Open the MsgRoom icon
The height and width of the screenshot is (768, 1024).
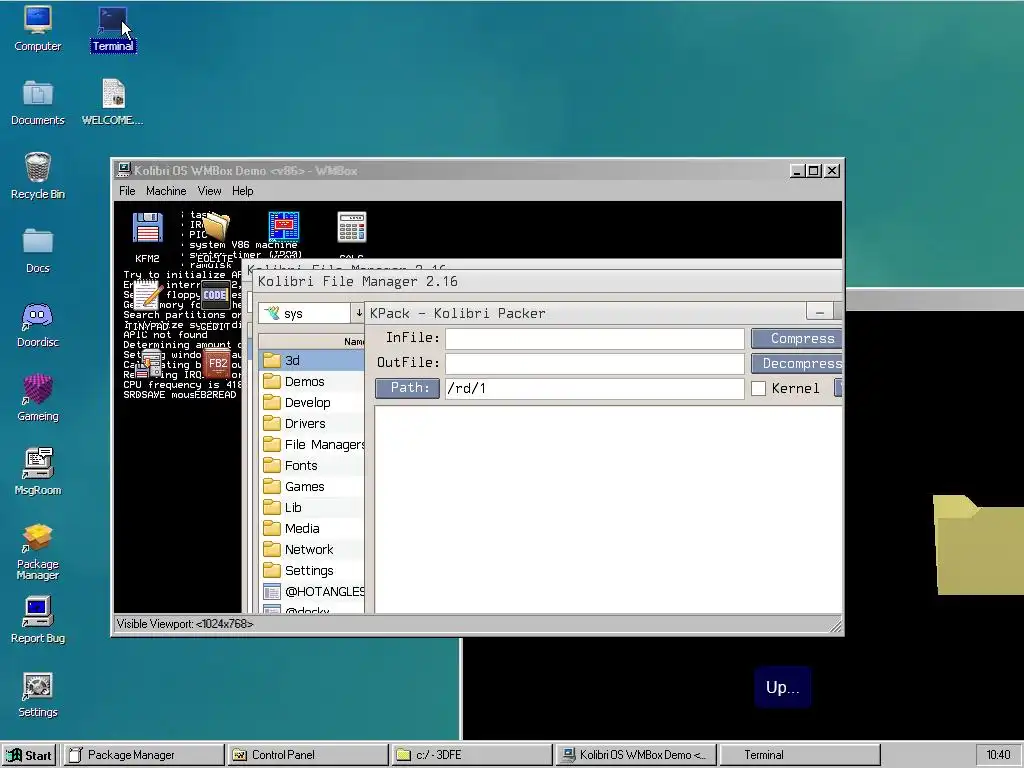pyautogui.click(x=38, y=472)
